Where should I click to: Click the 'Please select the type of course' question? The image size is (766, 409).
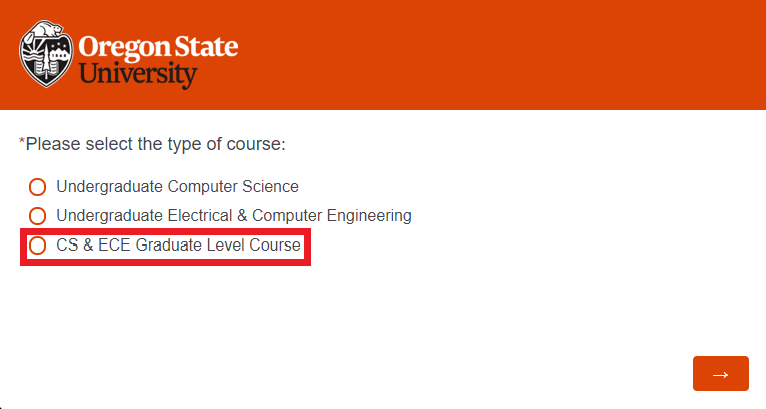(x=156, y=145)
